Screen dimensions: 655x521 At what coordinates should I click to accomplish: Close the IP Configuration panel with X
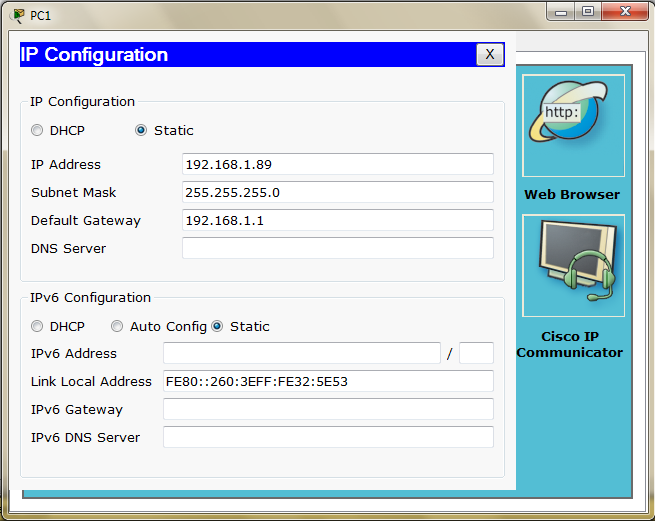(490, 54)
